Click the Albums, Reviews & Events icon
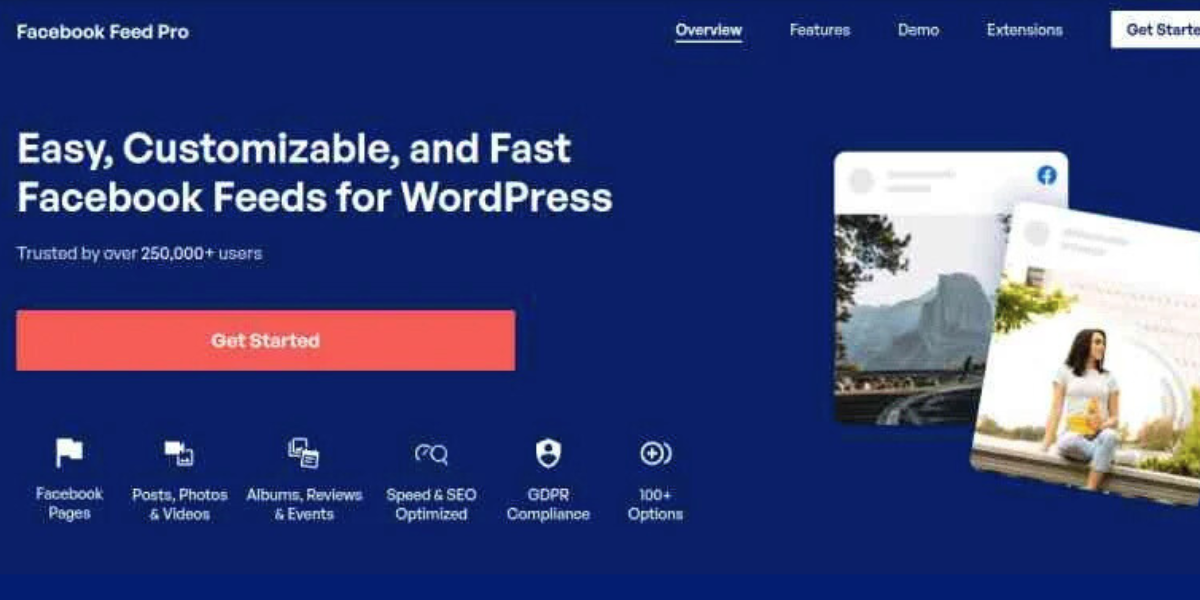The height and width of the screenshot is (600, 1200). [x=303, y=454]
